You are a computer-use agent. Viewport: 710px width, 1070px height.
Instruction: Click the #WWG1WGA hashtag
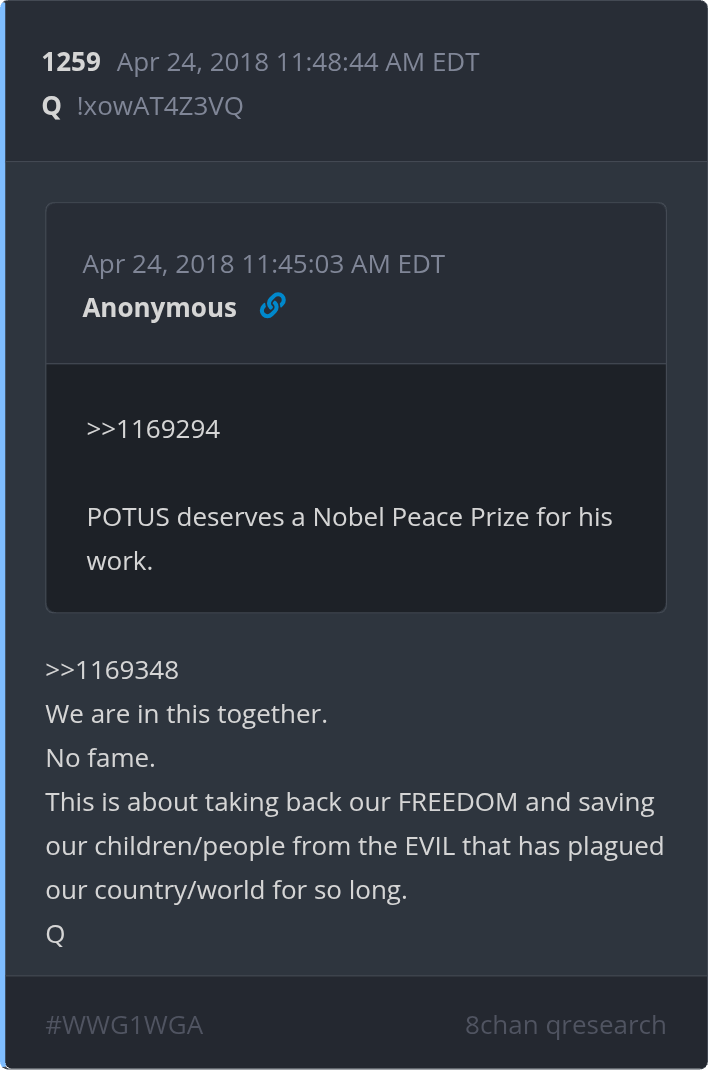pyautogui.click(x=124, y=1025)
